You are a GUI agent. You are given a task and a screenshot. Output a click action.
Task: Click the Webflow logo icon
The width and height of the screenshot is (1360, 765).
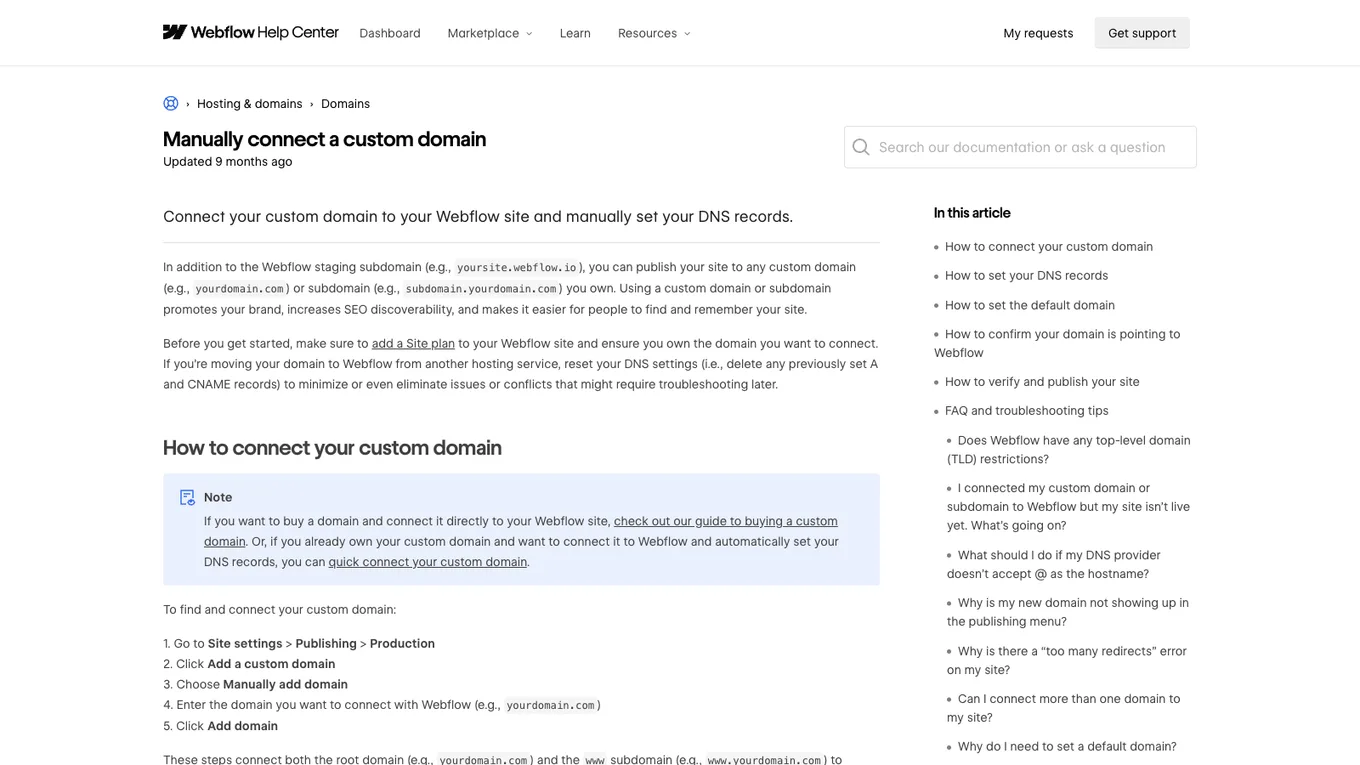click(x=175, y=32)
